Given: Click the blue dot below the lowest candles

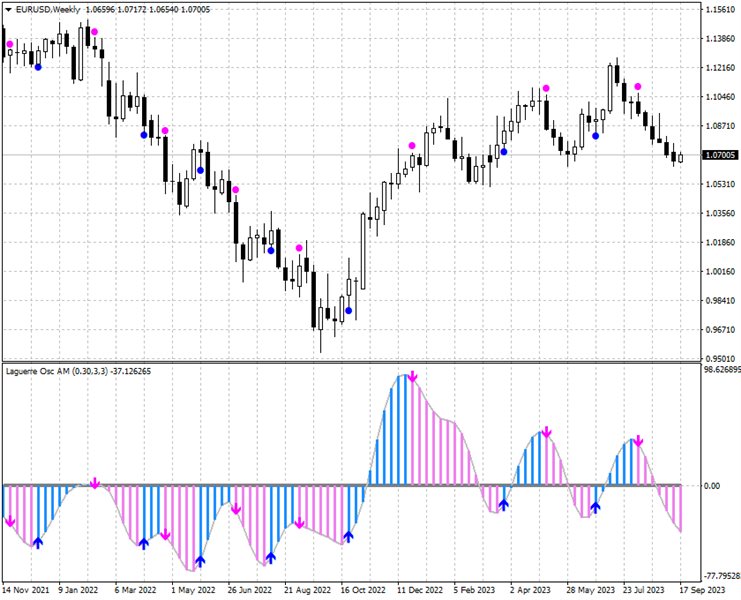Looking at the screenshot, I should [349, 311].
